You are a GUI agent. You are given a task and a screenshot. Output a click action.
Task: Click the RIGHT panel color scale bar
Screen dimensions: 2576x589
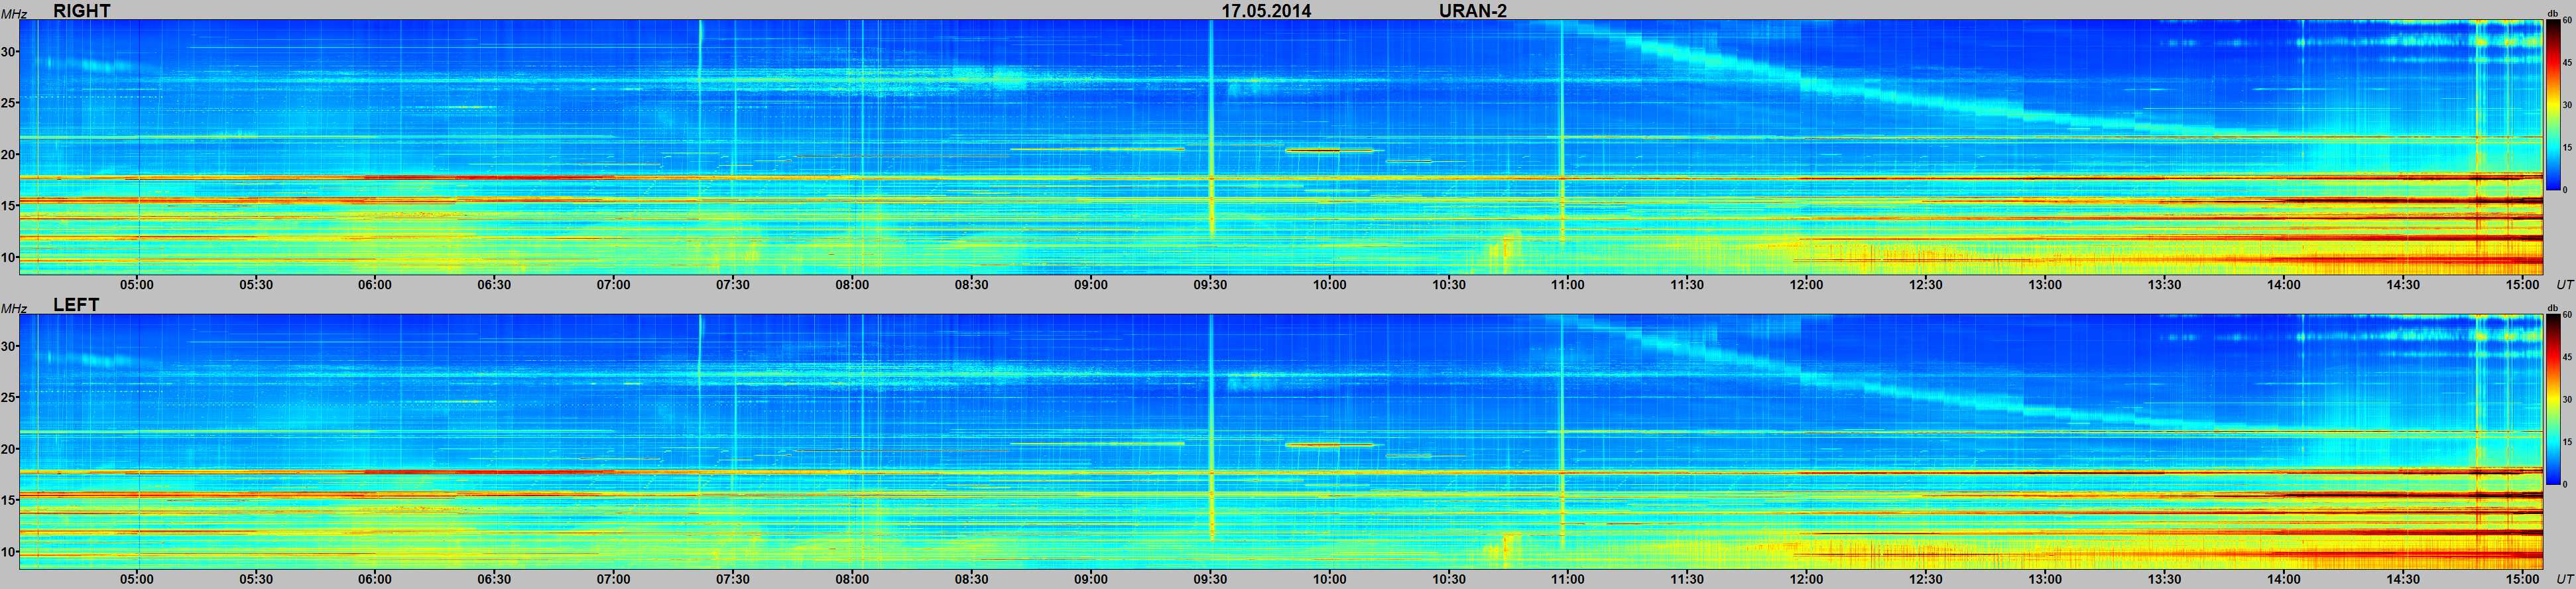2552,104
